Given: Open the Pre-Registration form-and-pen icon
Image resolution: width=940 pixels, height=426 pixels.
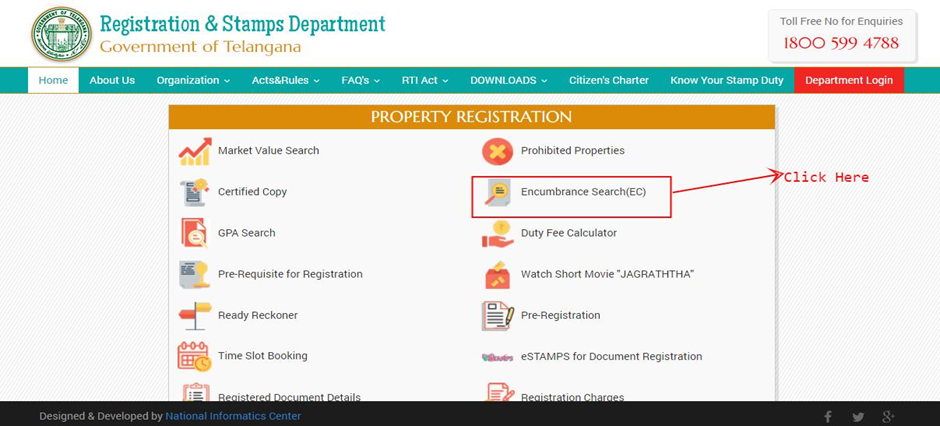Looking at the screenshot, I should [498, 316].
